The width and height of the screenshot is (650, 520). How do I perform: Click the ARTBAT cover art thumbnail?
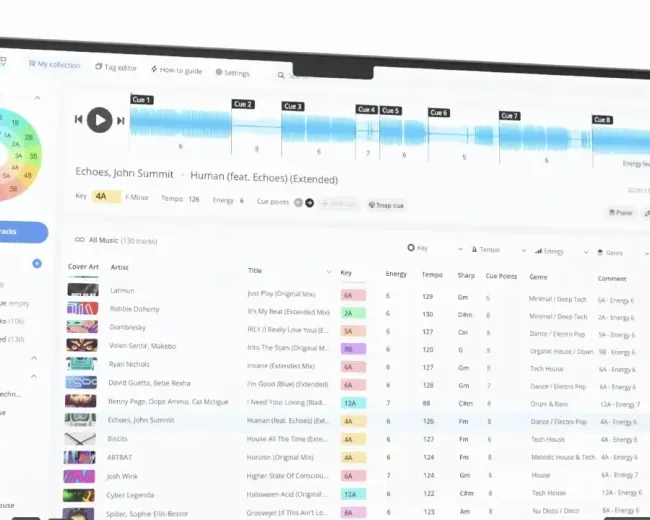click(x=81, y=457)
